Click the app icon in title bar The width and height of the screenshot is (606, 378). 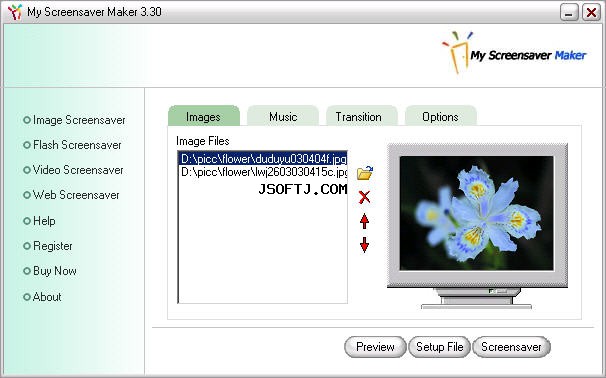click(x=15, y=12)
